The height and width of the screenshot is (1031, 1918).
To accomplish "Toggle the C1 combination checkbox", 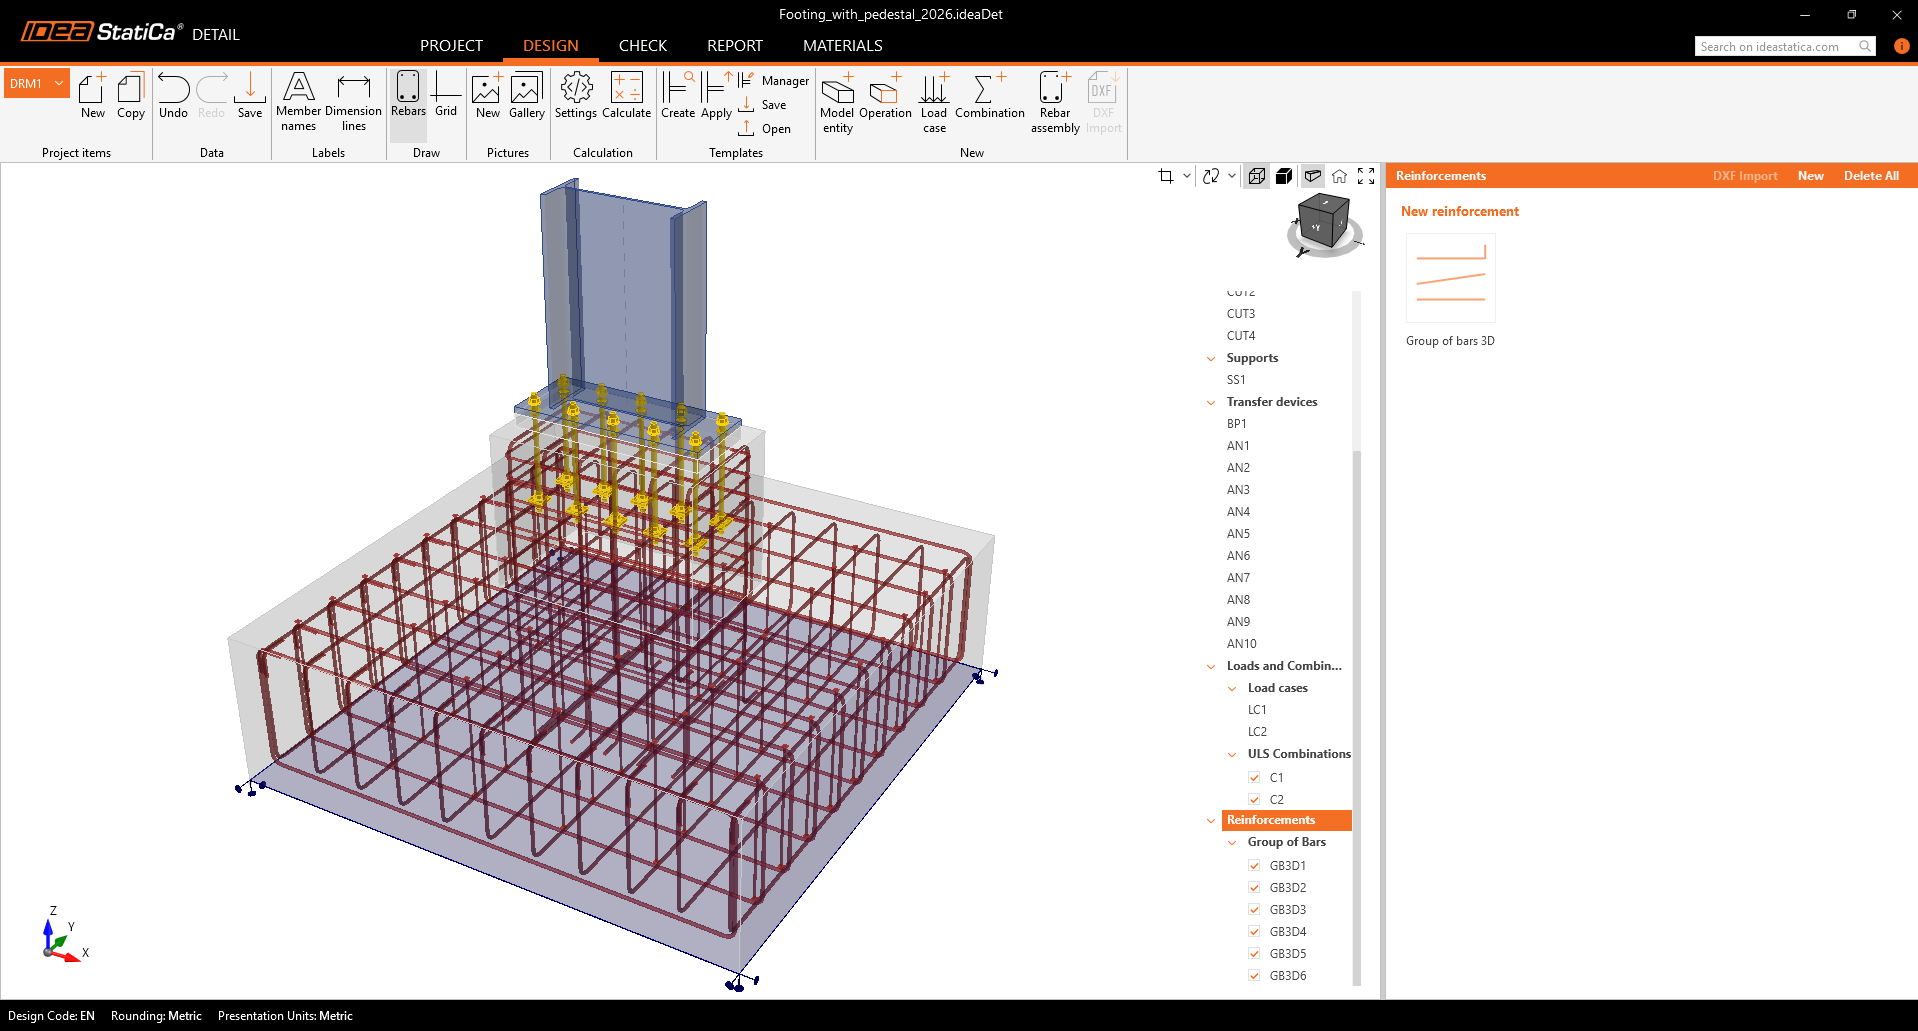I will pos(1254,778).
